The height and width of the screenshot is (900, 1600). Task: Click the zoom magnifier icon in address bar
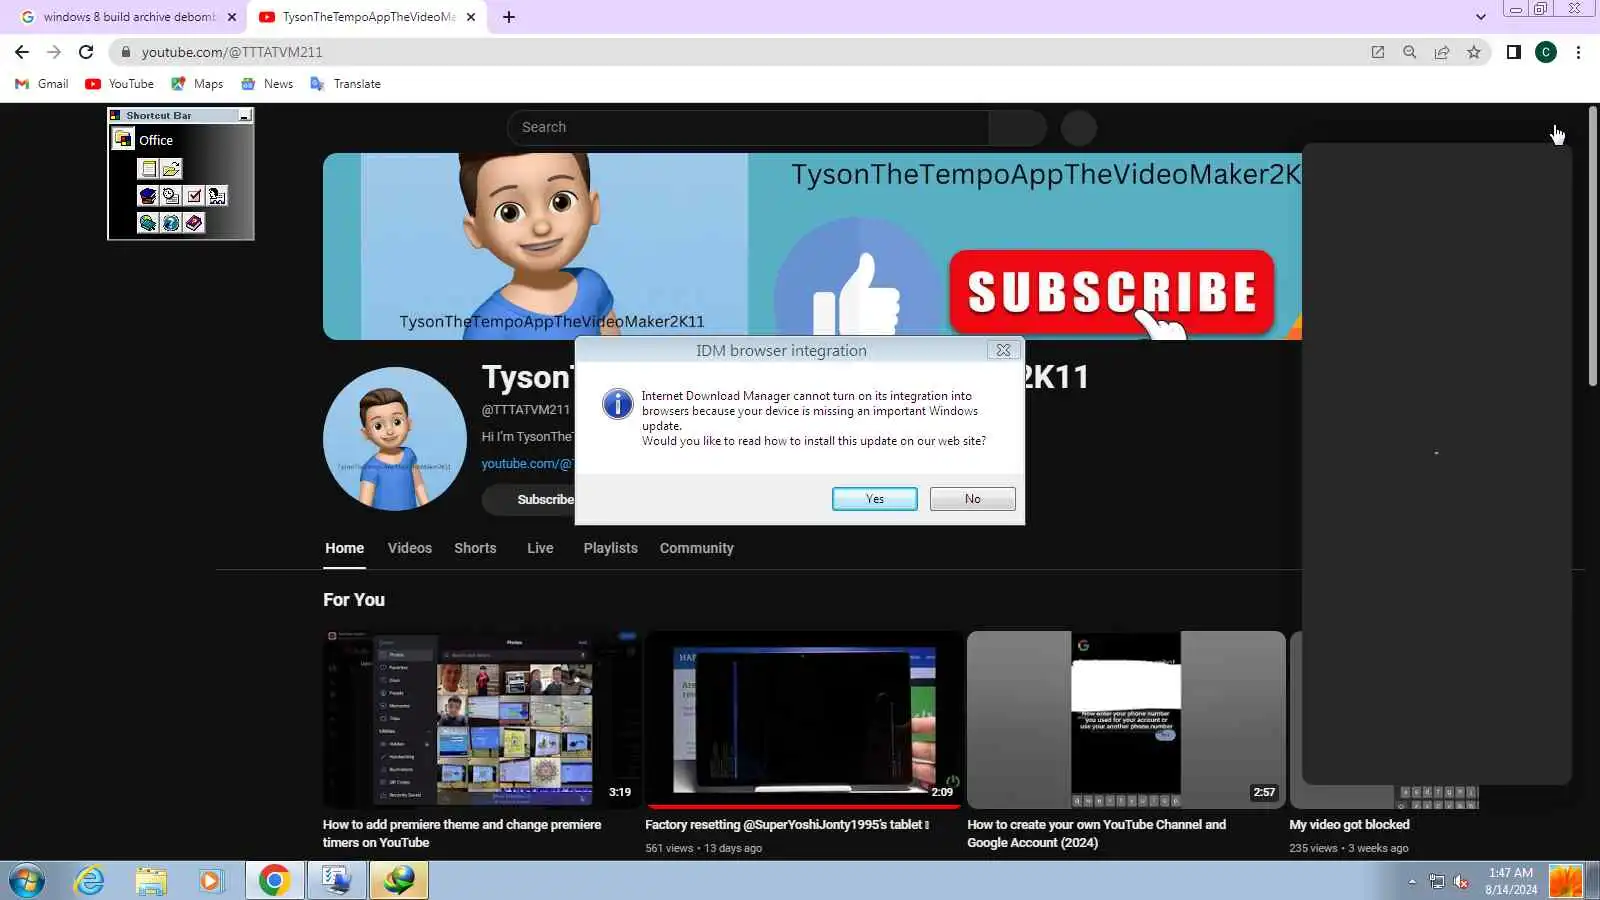[x=1410, y=52]
